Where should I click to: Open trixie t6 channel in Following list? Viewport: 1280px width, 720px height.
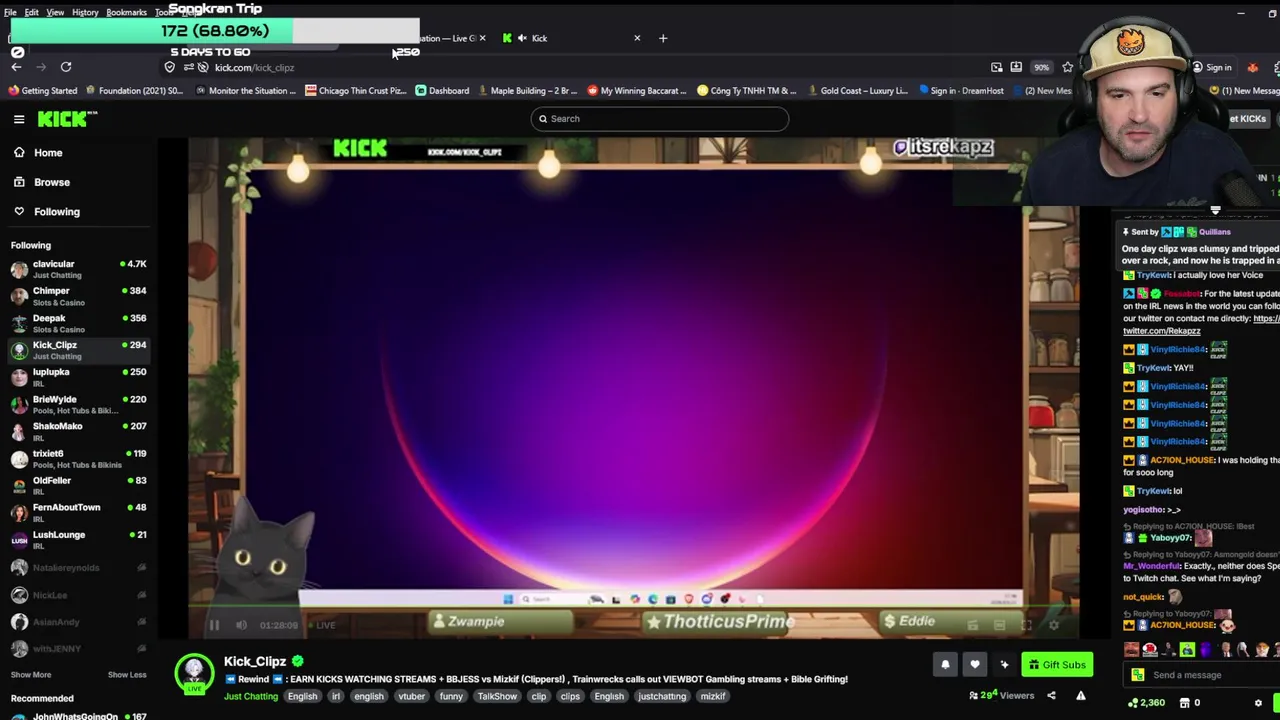point(78,458)
